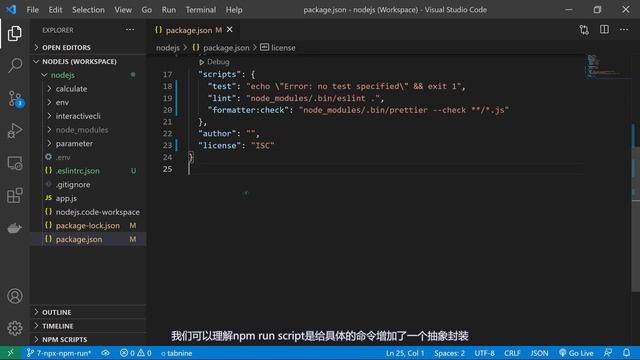Click package.json in the breadcrumb
The width and height of the screenshot is (640, 360).
pyautogui.click(x=221, y=48)
